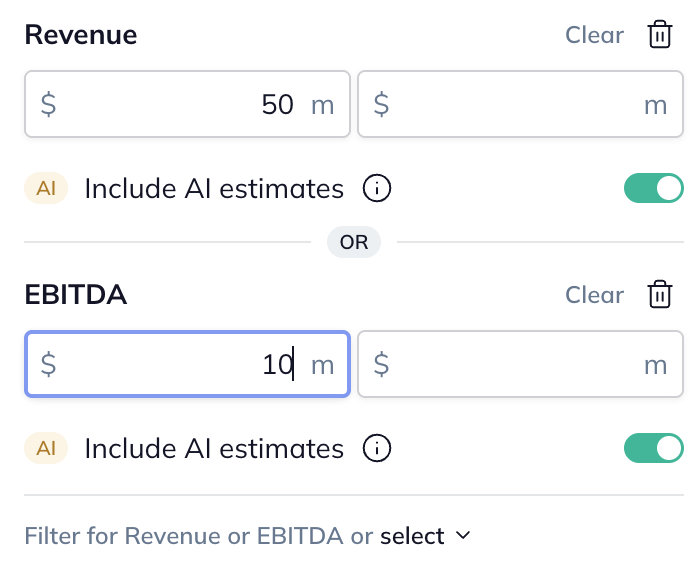Click the AI badge under Revenue
This screenshot has height=564, width=696.
pyautogui.click(x=46, y=188)
